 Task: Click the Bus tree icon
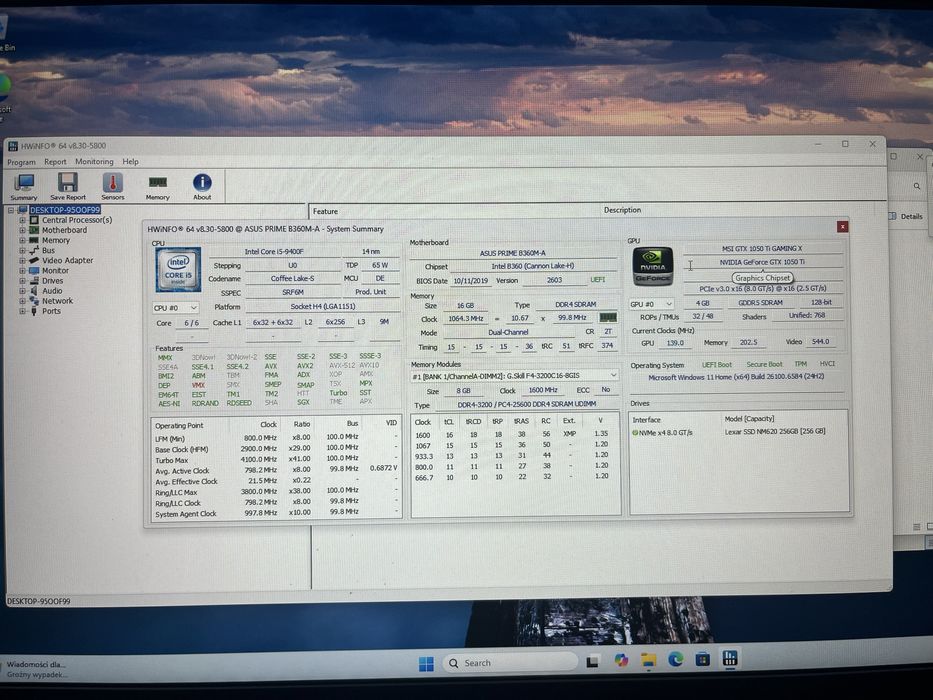[x=34, y=250]
